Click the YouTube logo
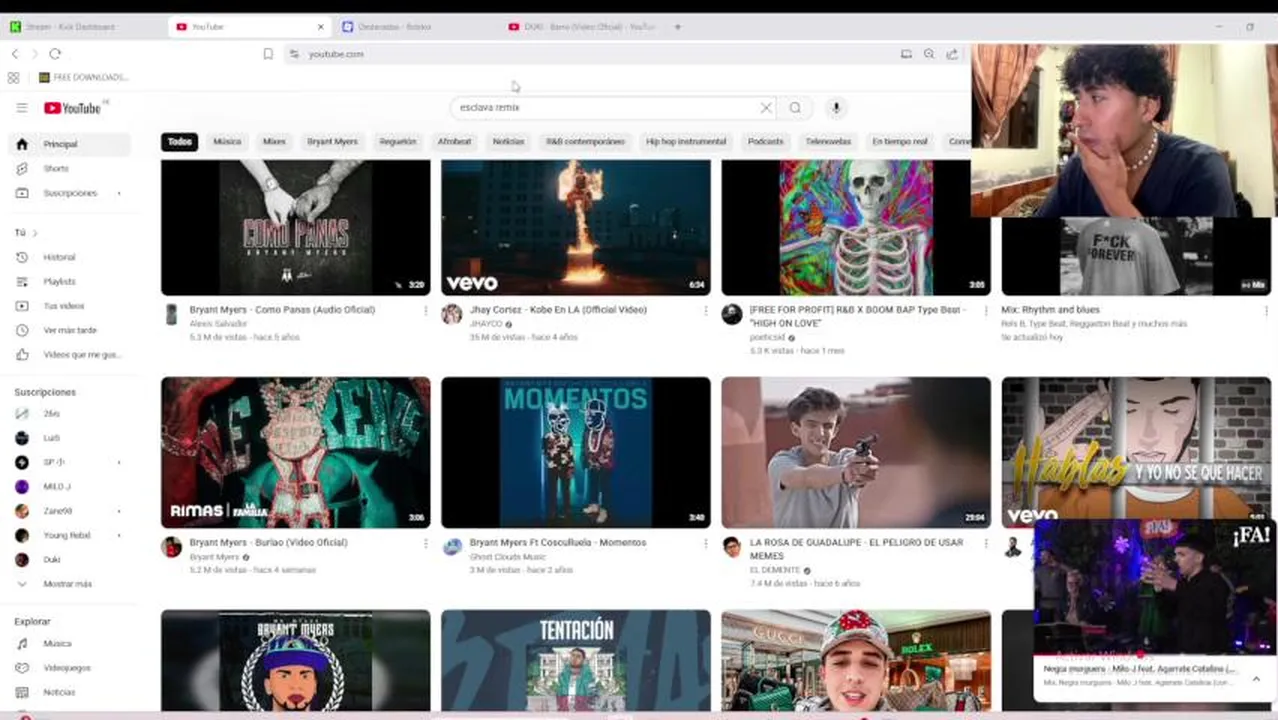Viewport: 1278px width, 720px height. 72,108
